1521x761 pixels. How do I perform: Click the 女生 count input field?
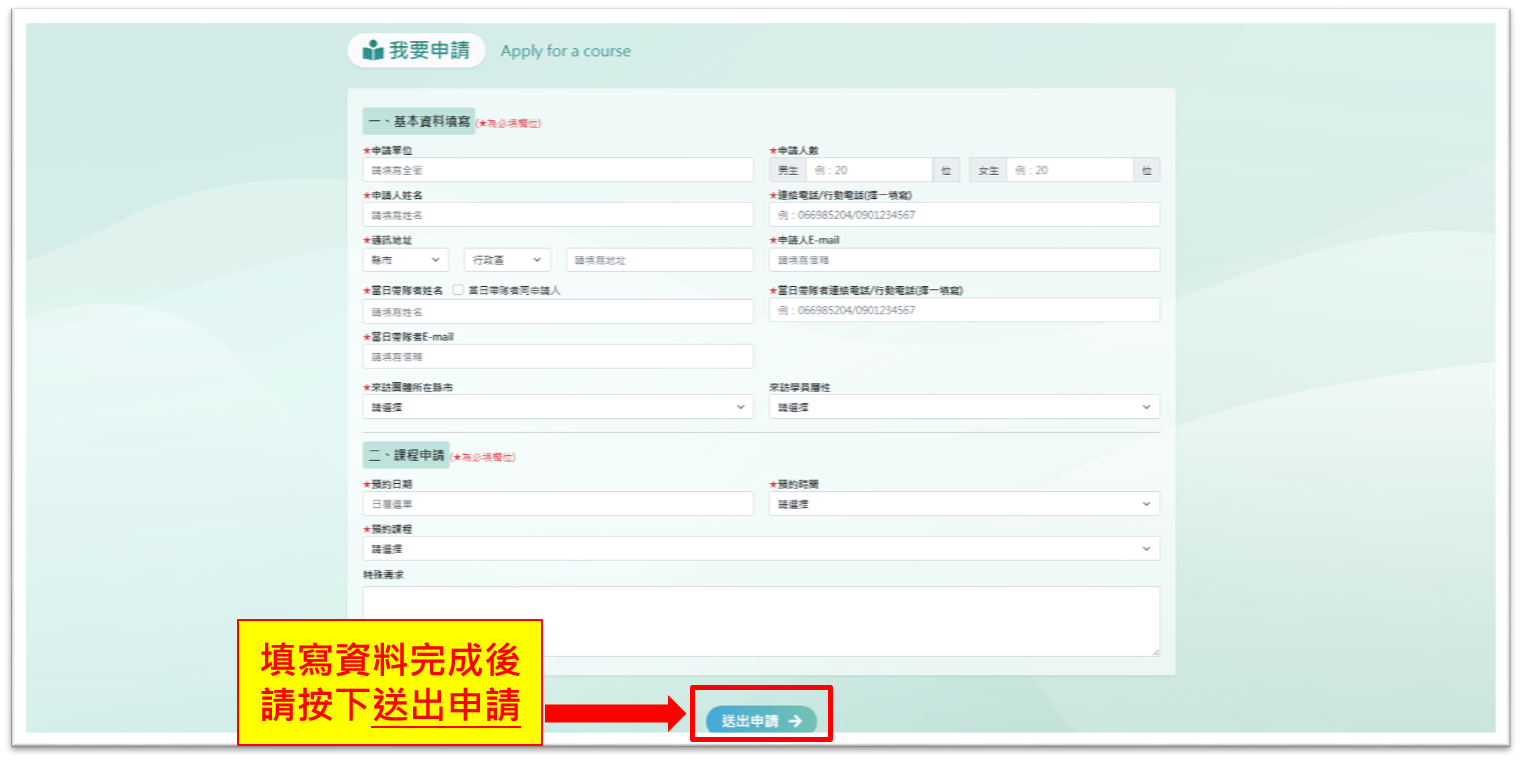(x=1070, y=170)
